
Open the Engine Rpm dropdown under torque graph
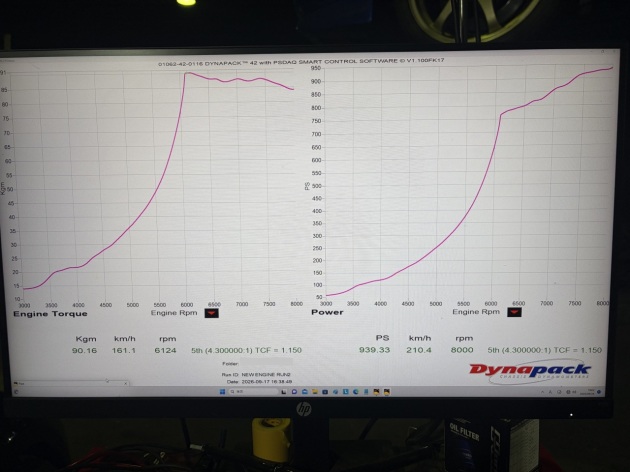(212, 313)
